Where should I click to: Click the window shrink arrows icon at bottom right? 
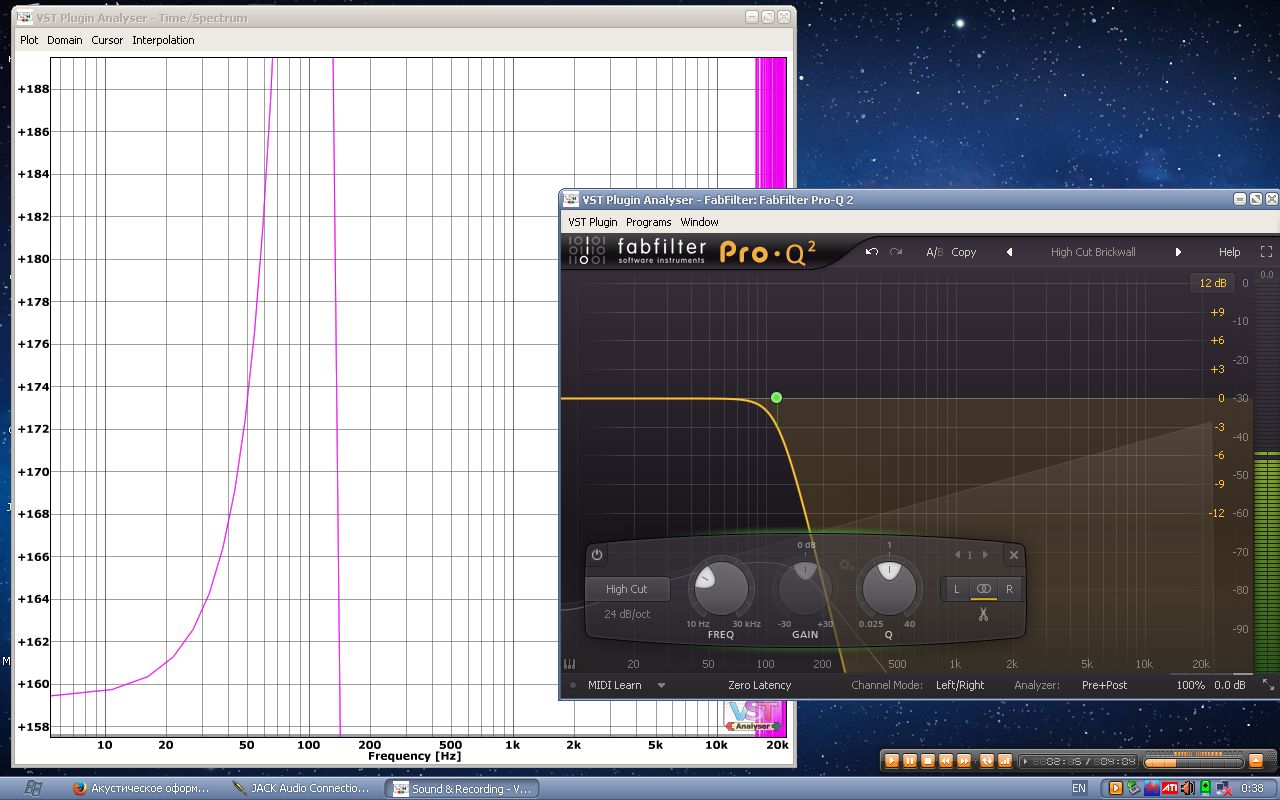[1268, 685]
